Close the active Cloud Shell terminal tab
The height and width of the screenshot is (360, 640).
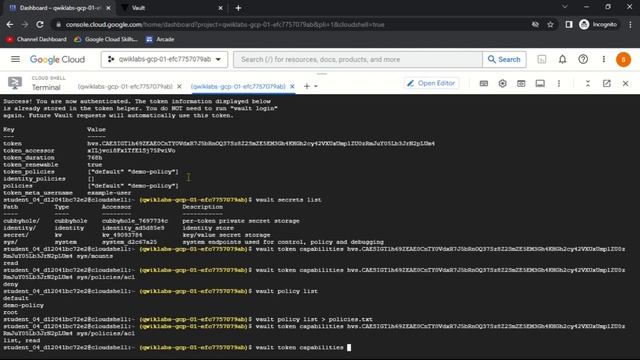292,87
